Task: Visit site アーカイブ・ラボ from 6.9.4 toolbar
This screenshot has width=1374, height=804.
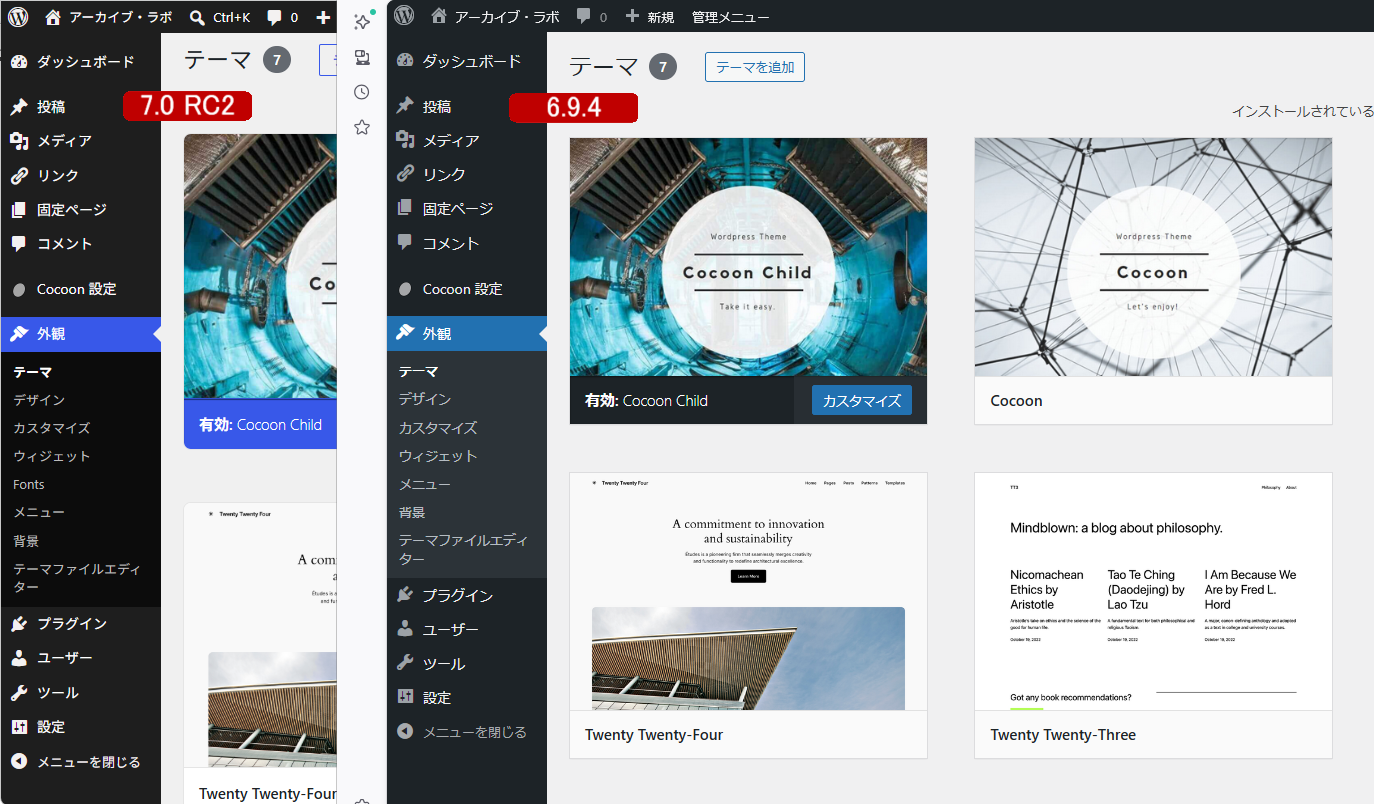Action: click(x=495, y=17)
